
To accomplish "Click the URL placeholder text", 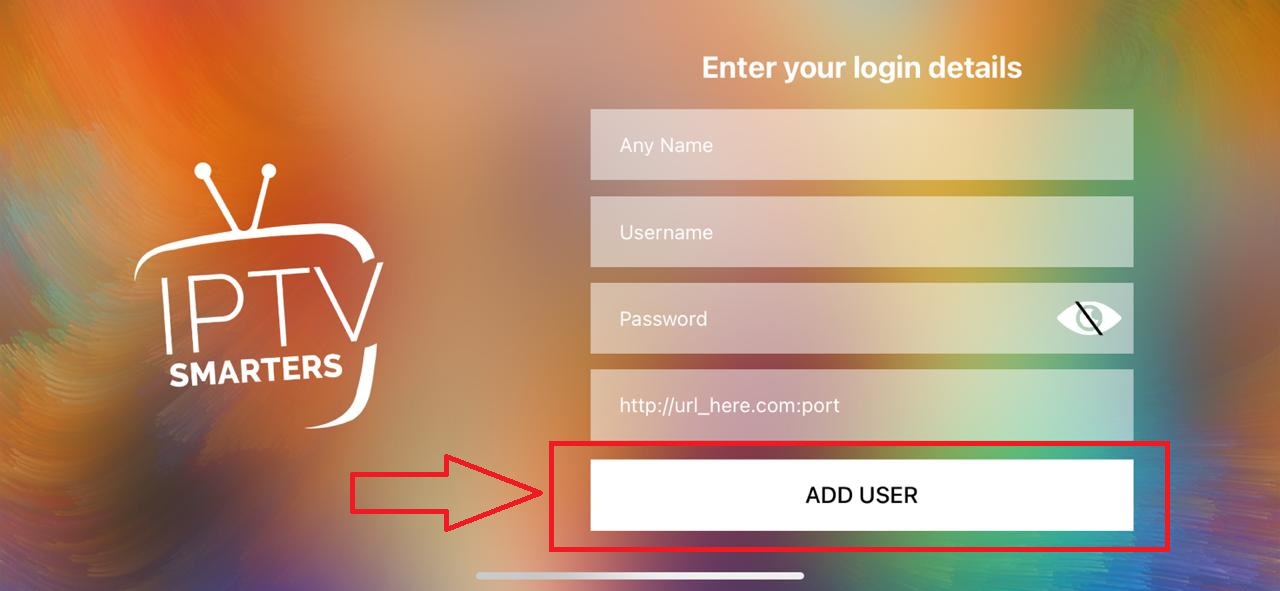I will (729, 406).
